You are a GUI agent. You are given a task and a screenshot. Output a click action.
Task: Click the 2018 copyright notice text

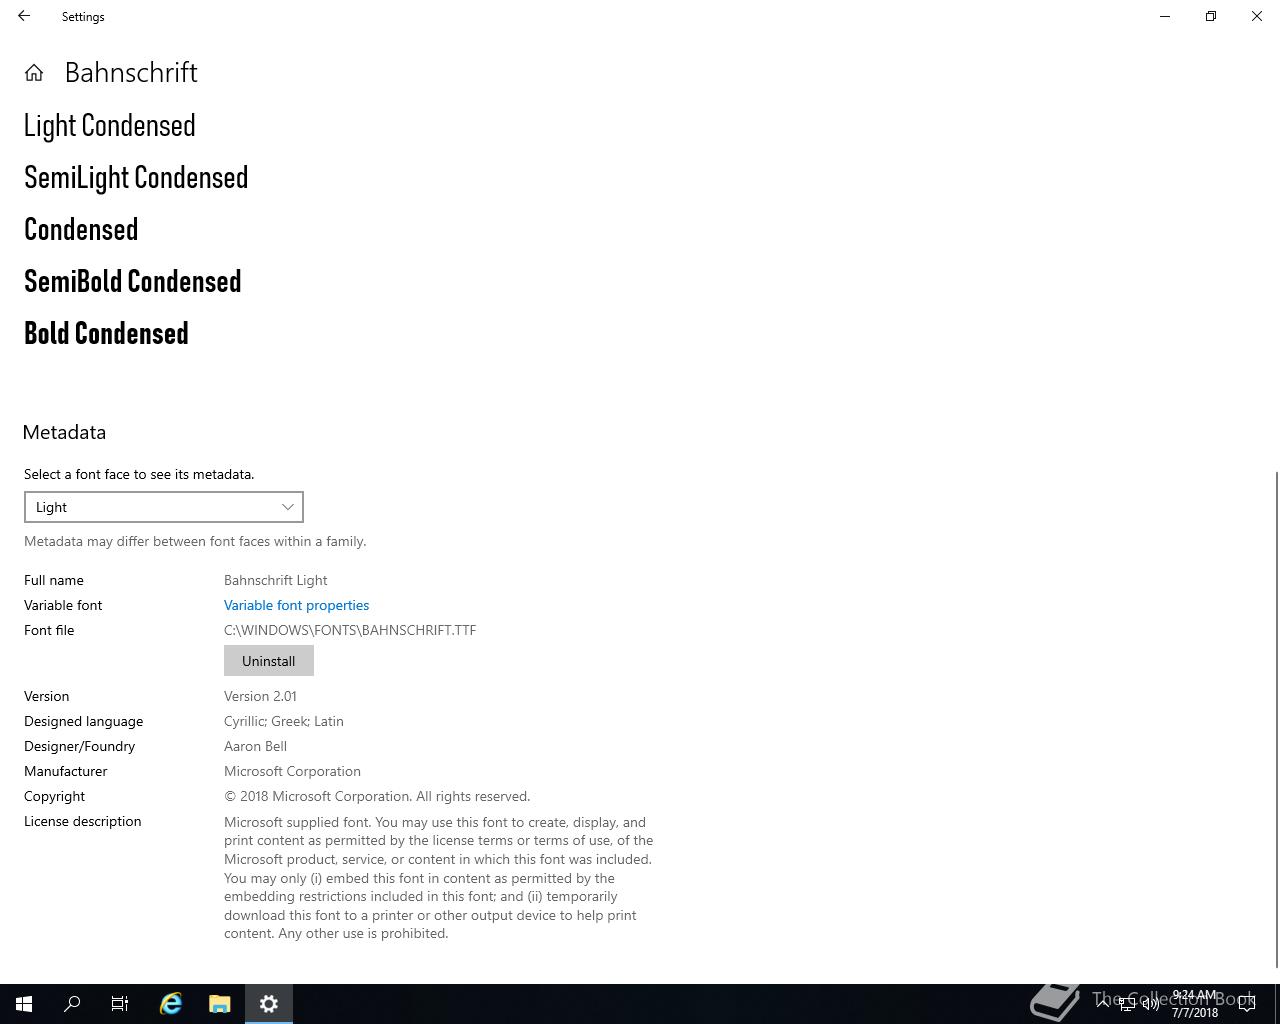tap(377, 796)
